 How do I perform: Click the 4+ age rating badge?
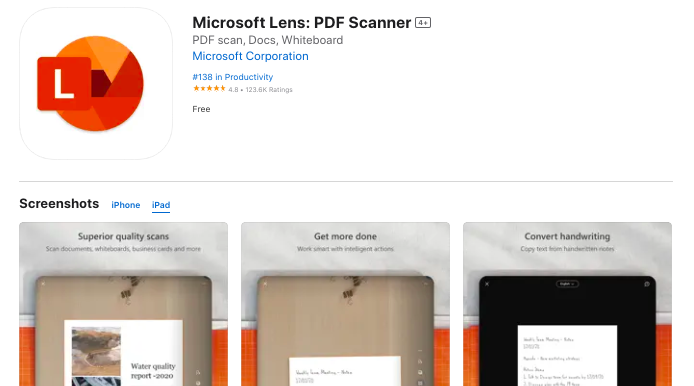click(423, 23)
